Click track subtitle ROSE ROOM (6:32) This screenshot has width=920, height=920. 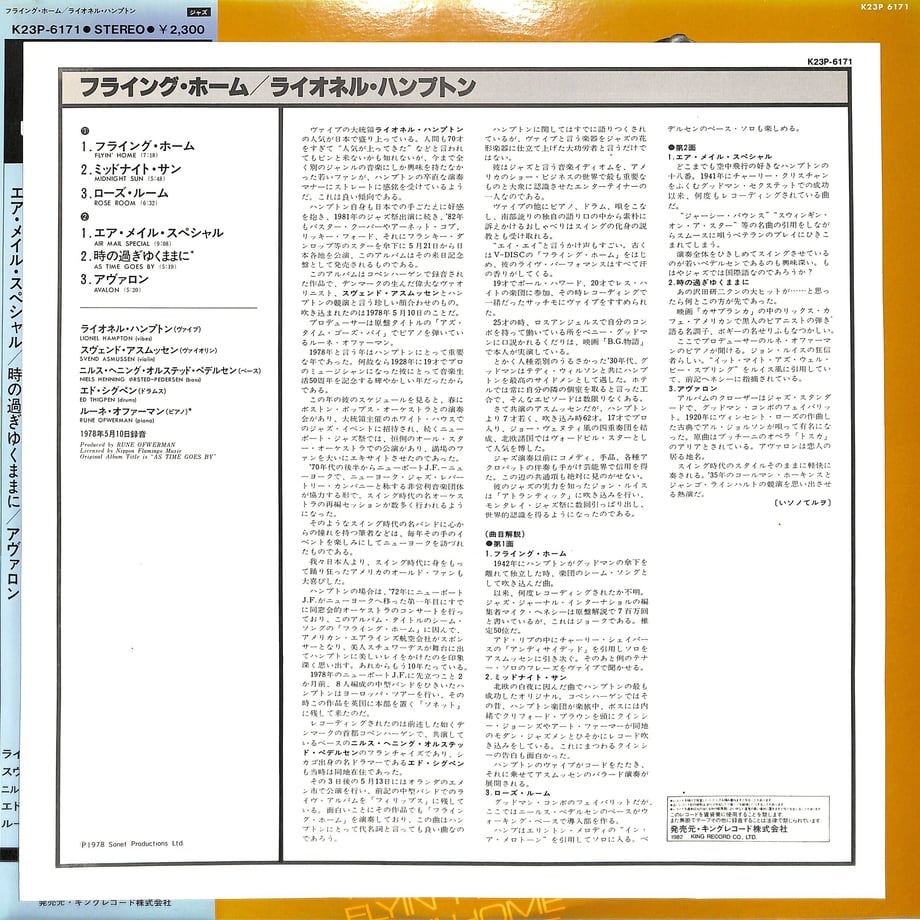pos(126,203)
